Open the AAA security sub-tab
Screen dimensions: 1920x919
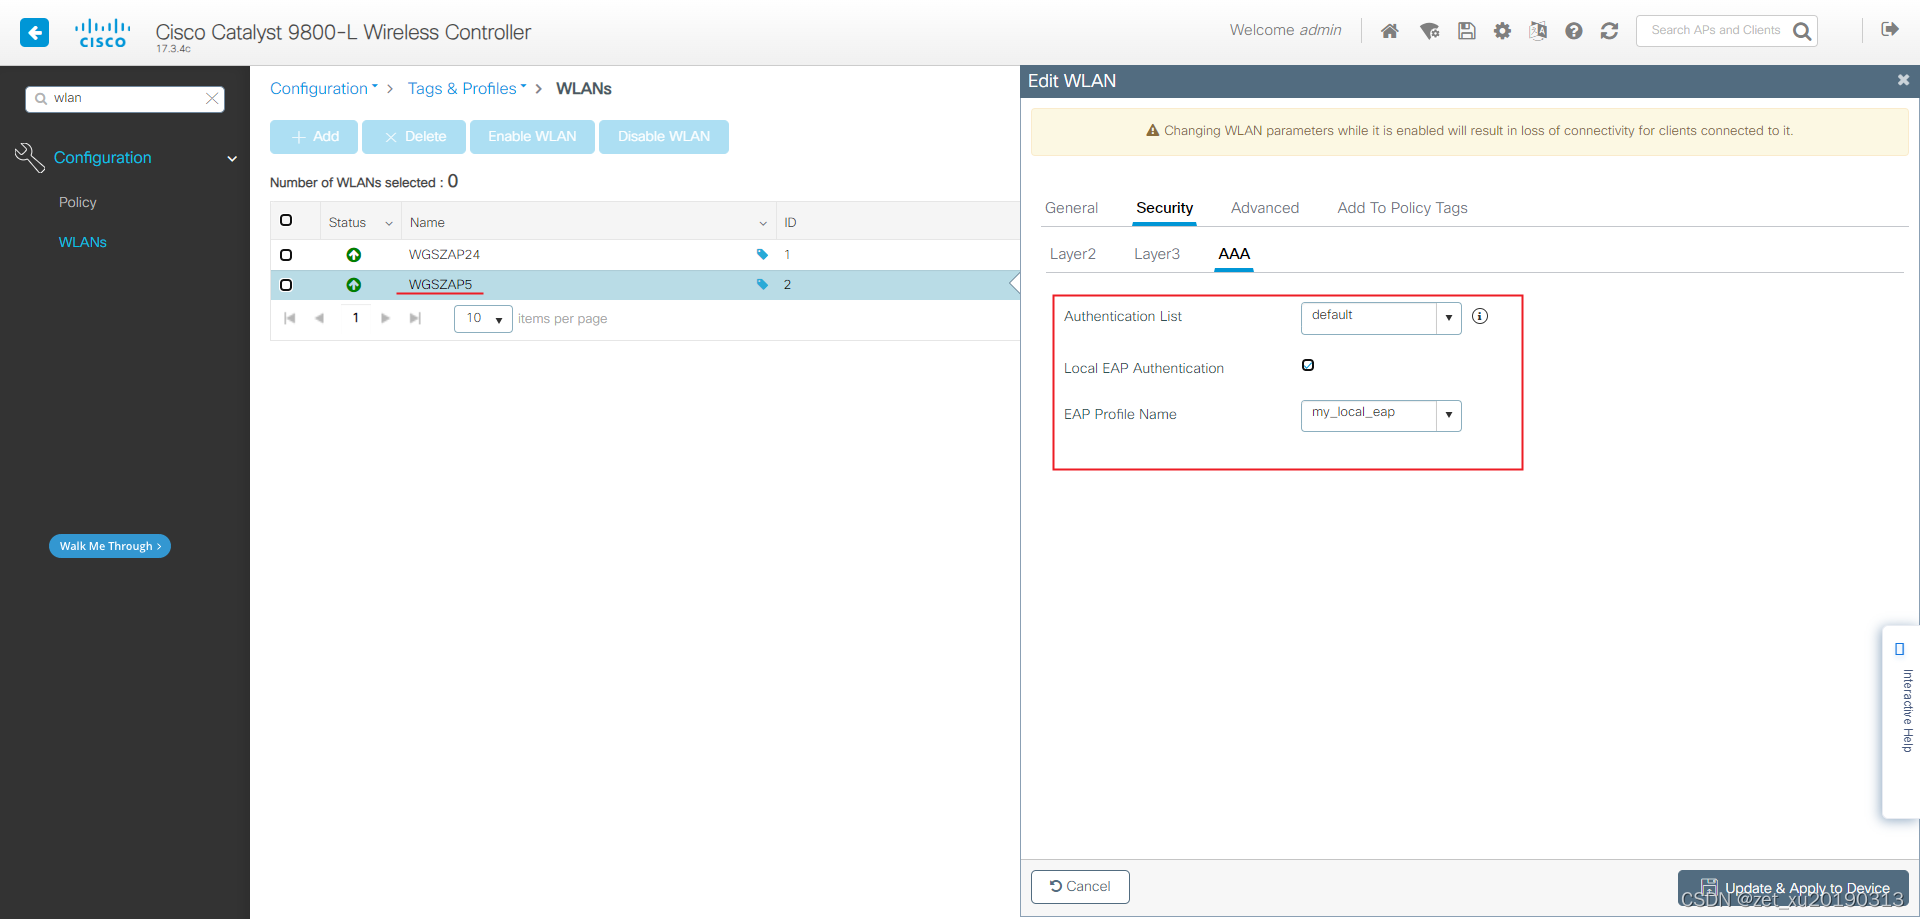pos(1234,254)
